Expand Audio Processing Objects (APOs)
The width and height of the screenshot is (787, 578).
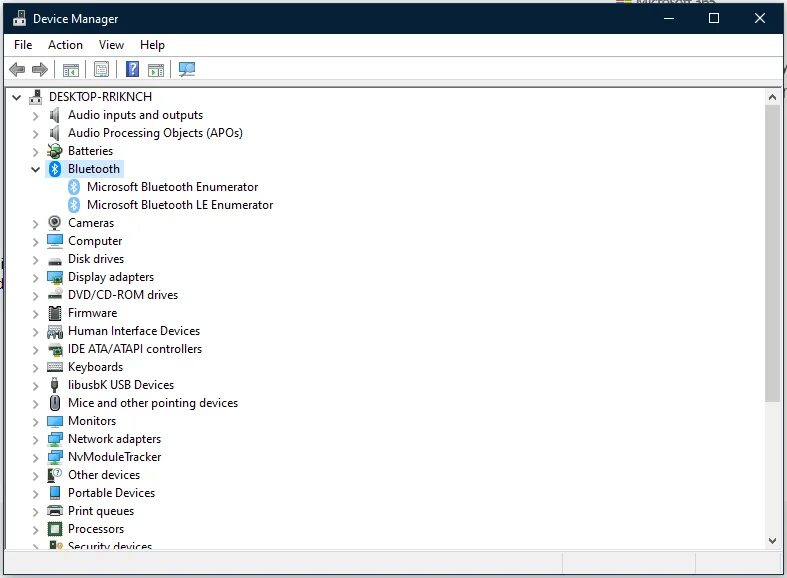coord(35,134)
